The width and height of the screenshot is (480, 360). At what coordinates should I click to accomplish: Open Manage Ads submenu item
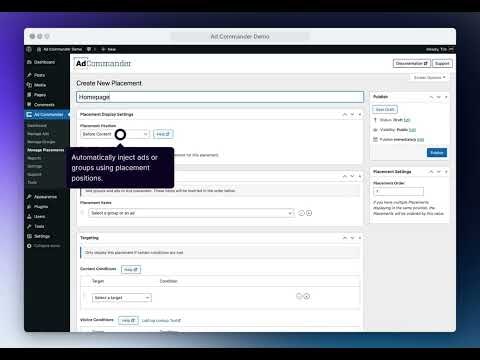(38, 134)
